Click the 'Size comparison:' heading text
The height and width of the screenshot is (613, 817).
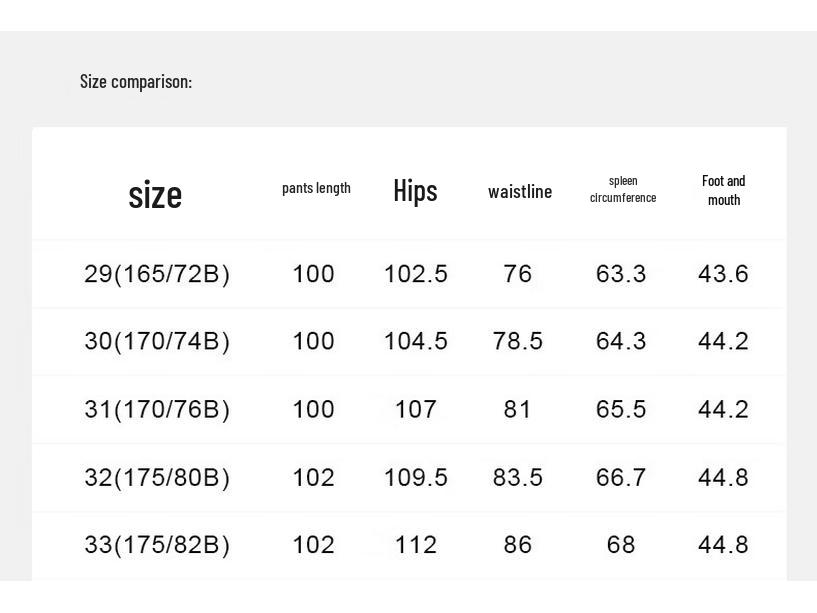pyautogui.click(x=136, y=82)
